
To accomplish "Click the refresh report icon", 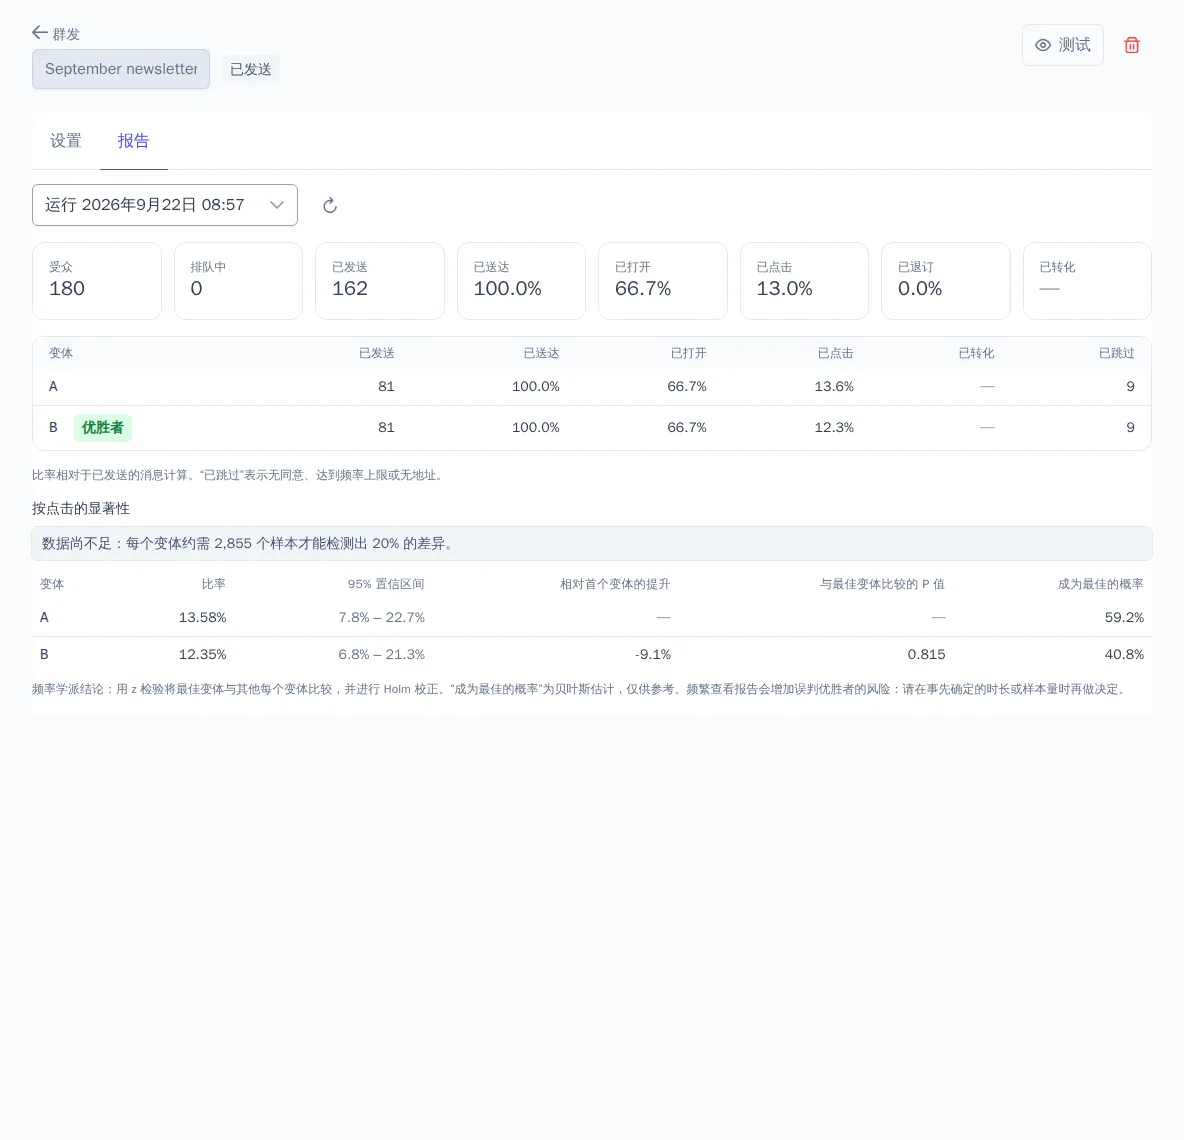I will pos(330,205).
